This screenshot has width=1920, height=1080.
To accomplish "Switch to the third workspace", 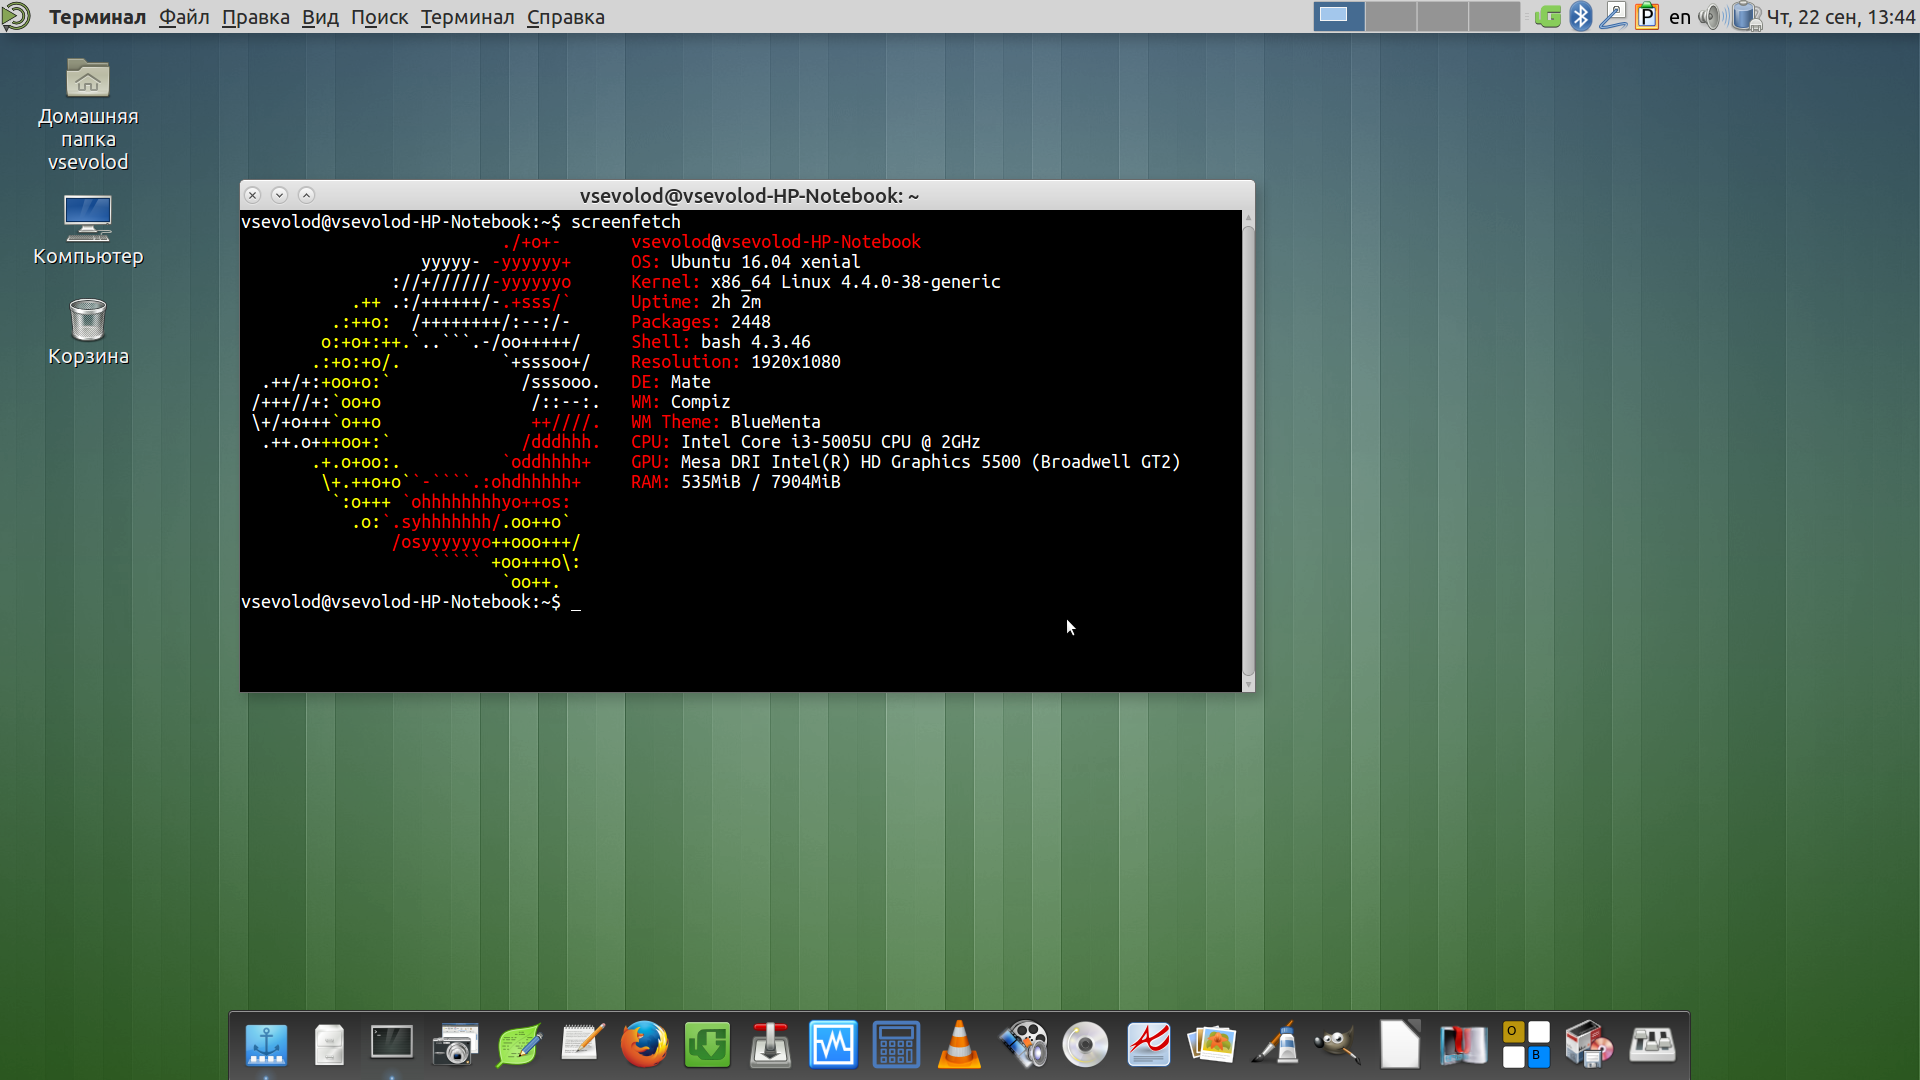I will tap(1443, 16).
